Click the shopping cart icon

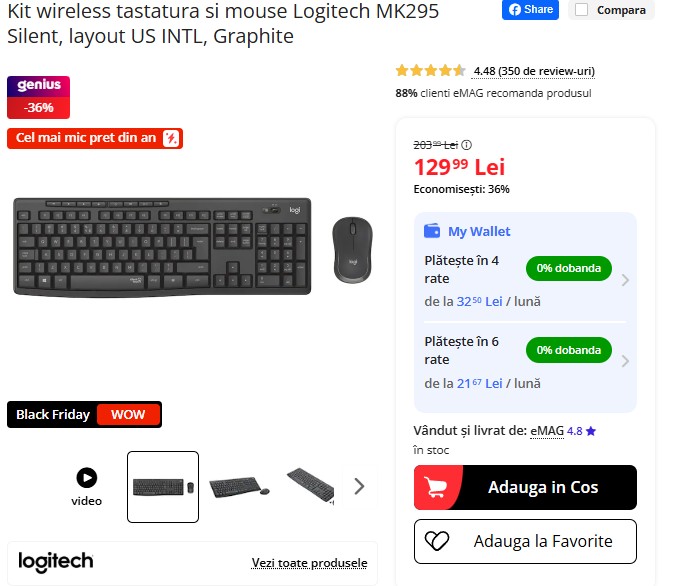coord(436,487)
